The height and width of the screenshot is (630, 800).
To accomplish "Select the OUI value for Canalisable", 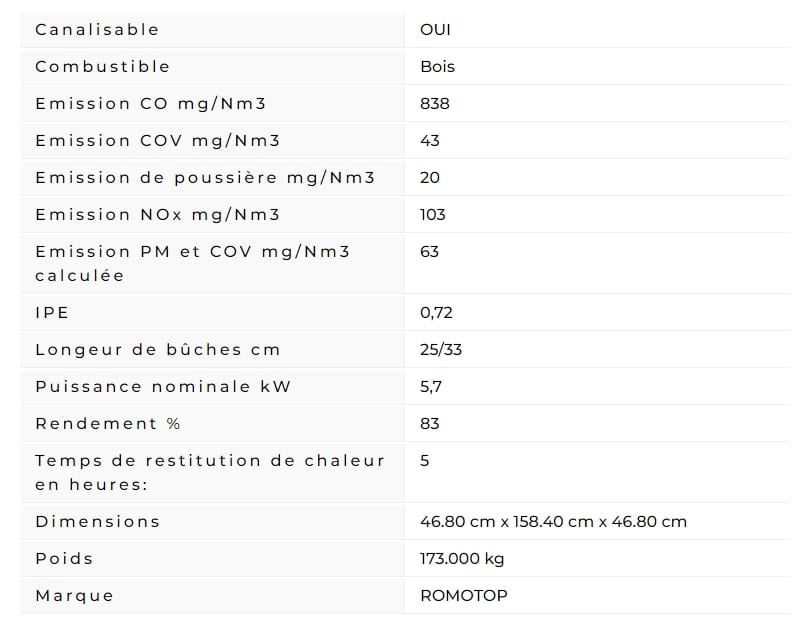I will coord(435,30).
